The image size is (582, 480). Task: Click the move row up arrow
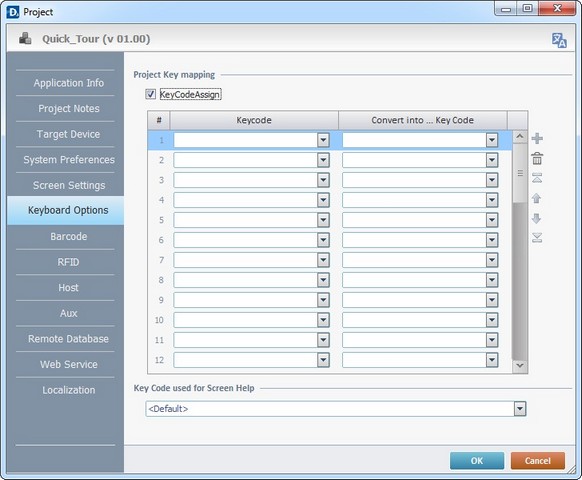click(537, 198)
